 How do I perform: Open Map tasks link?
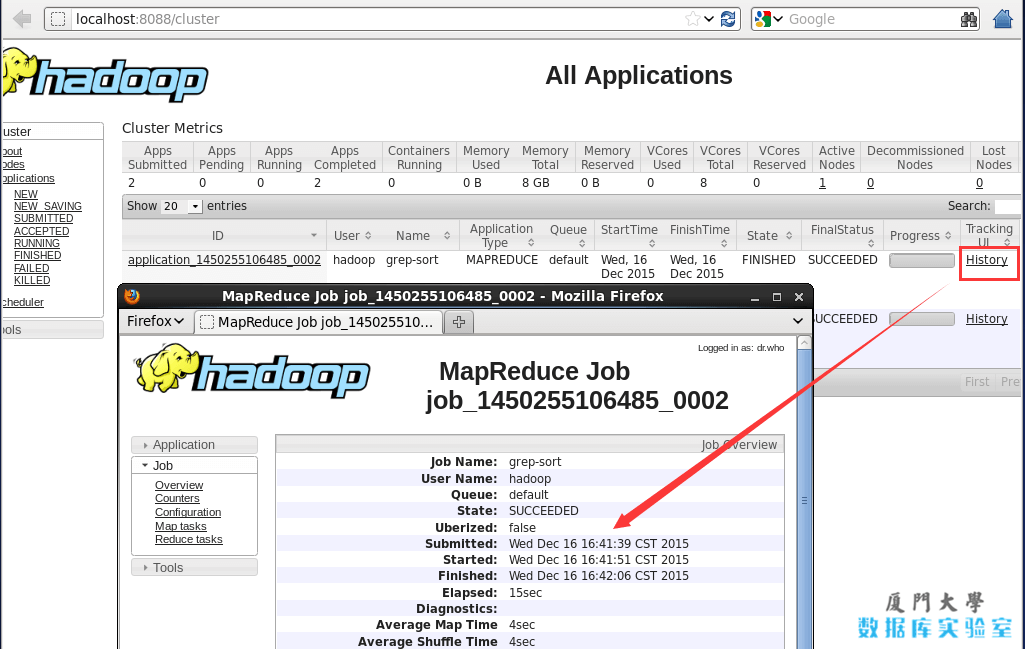(180, 526)
